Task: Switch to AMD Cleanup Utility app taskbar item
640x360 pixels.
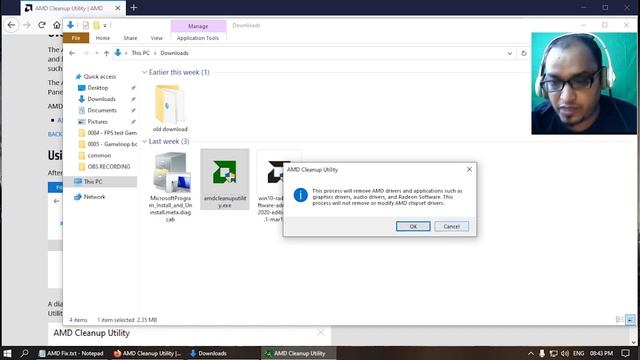Action: coord(299,353)
